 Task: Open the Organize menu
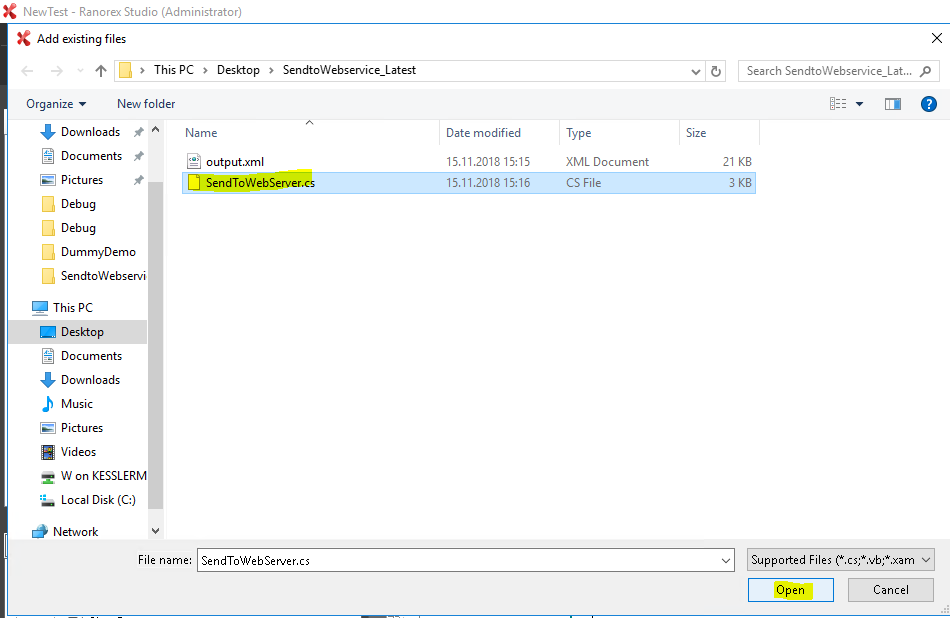(x=56, y=104)
